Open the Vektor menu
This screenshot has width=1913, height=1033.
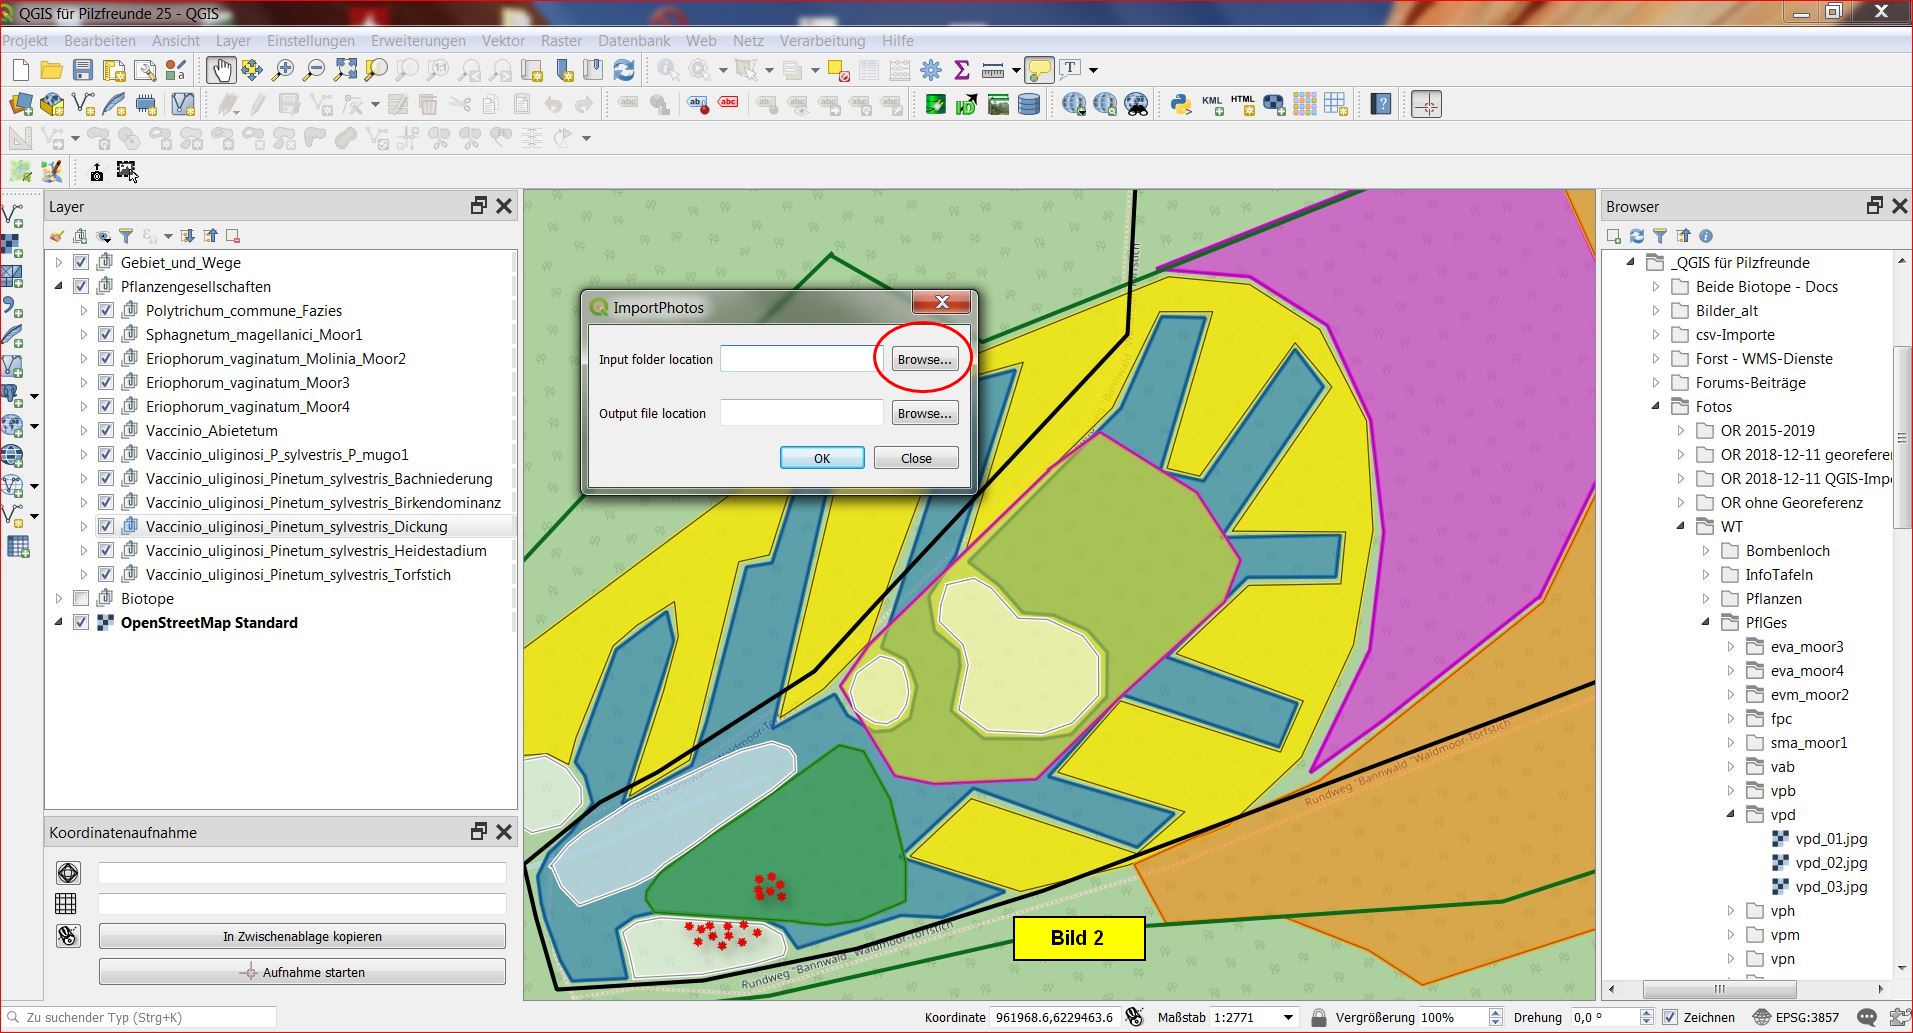(502, 41)
